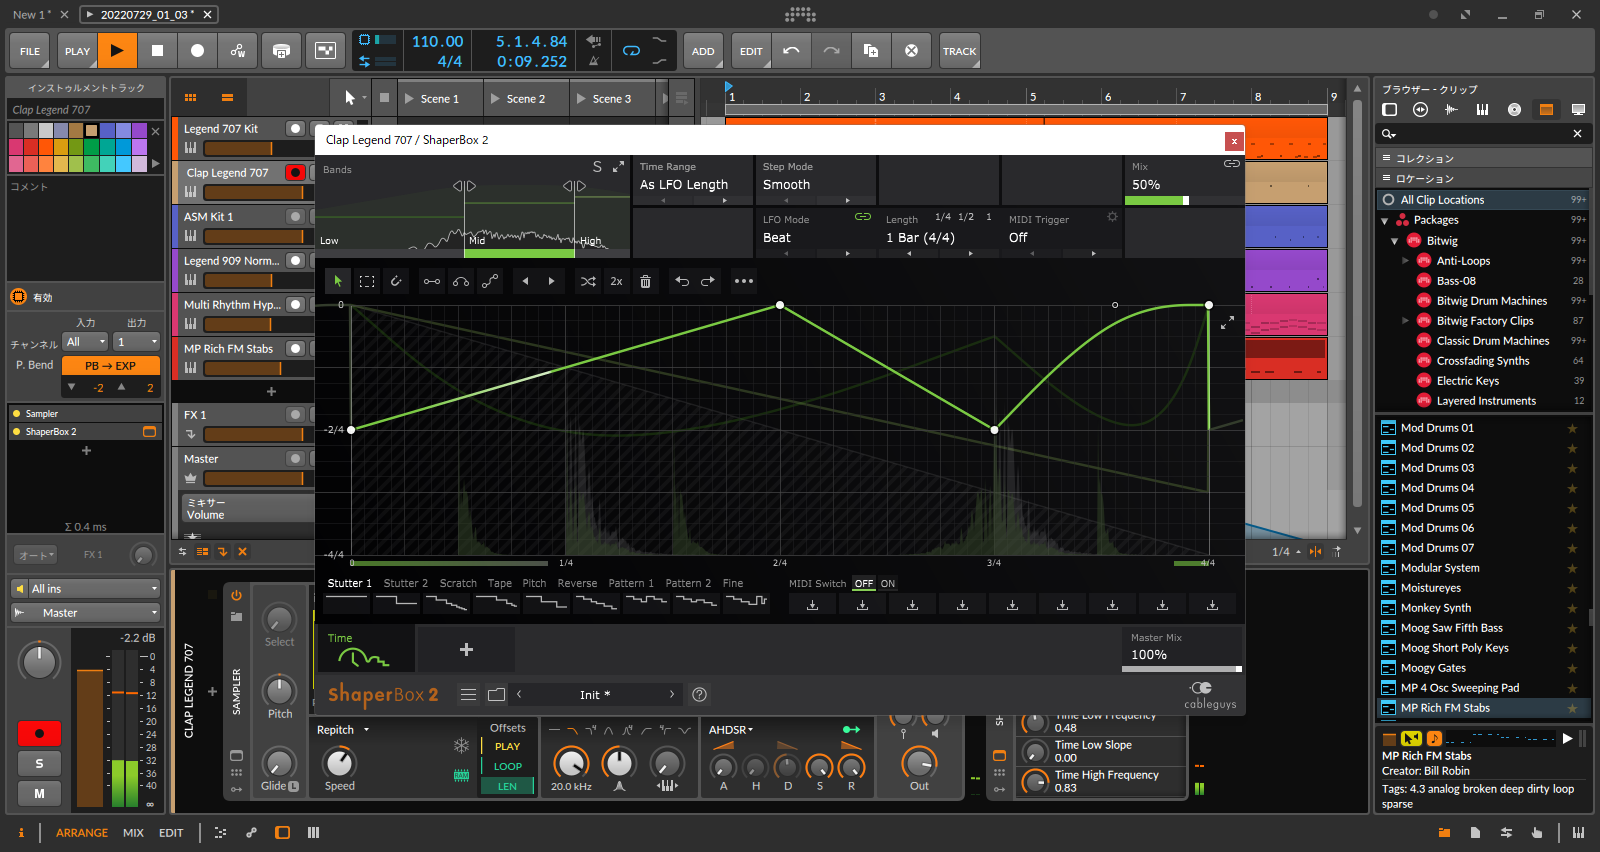Select the Mod Drums 03 clip
Screen dimensions: 1600x852
(1437, 468)
